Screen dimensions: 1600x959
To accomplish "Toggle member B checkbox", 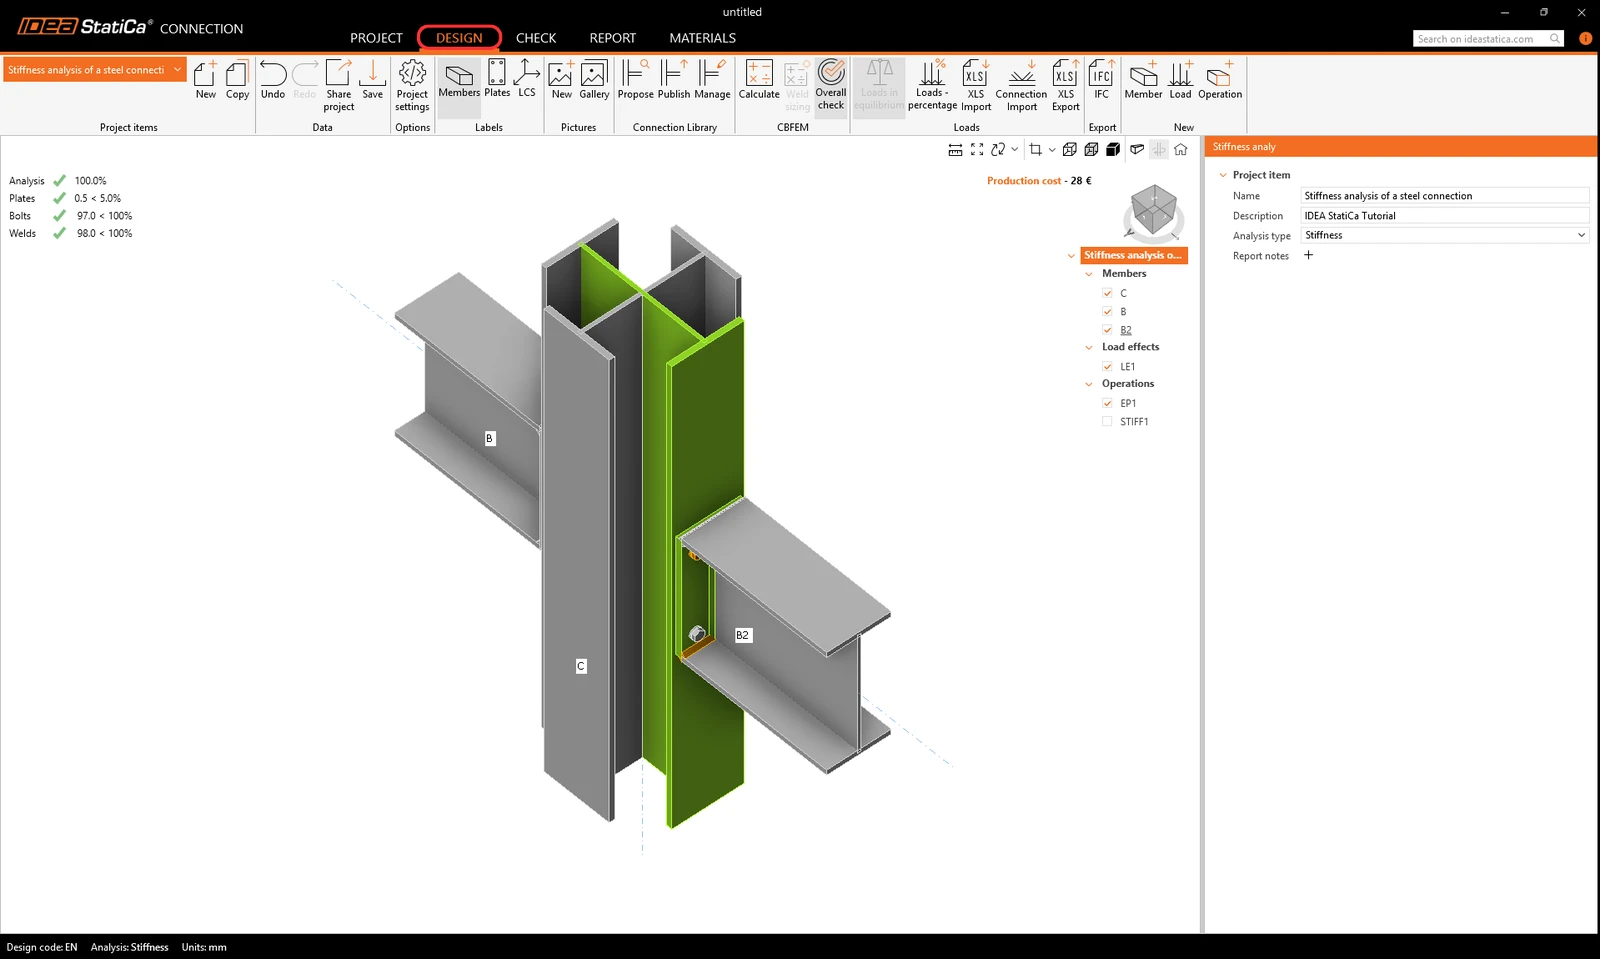I will pos(1107,311).
